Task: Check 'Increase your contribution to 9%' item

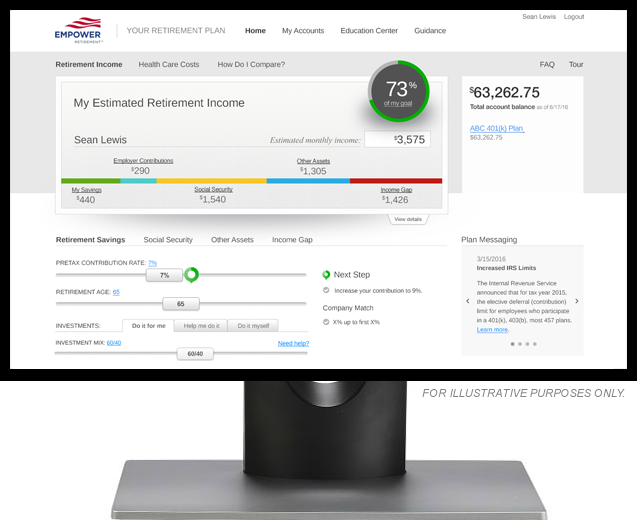Action: [x=326, y=290]
